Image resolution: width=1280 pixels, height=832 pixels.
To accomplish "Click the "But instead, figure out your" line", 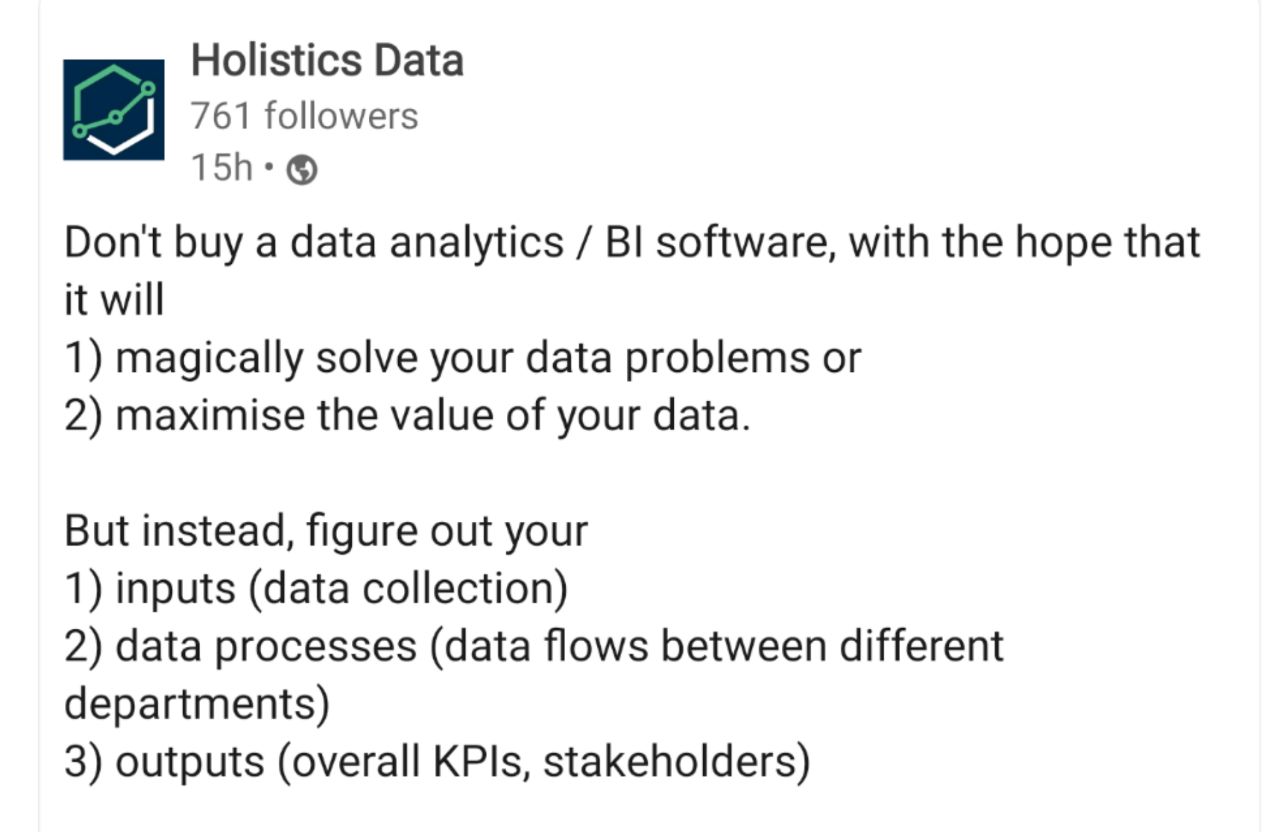I will (x=326, y=531).
